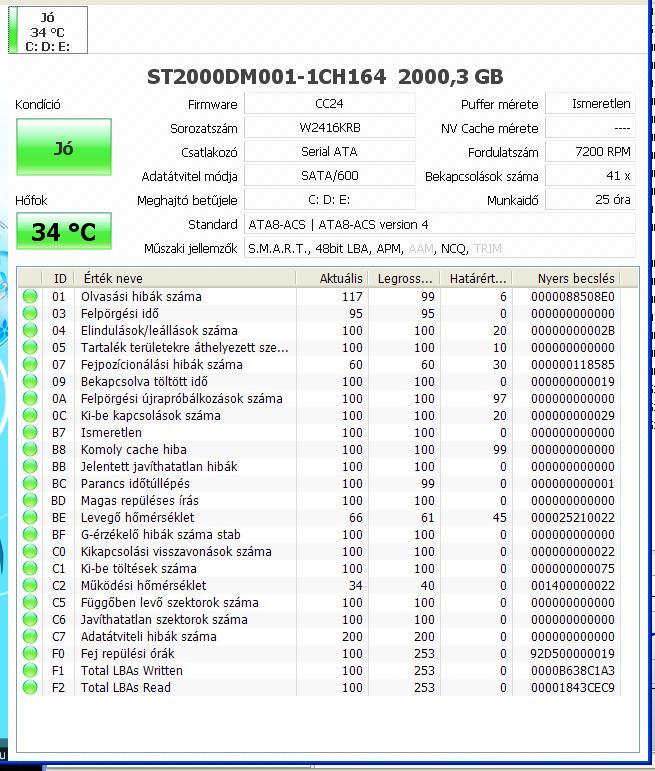Sort by Legross... column header
Image resolution: width=655 pixels, height=771 pixels.
click(404, 278)
